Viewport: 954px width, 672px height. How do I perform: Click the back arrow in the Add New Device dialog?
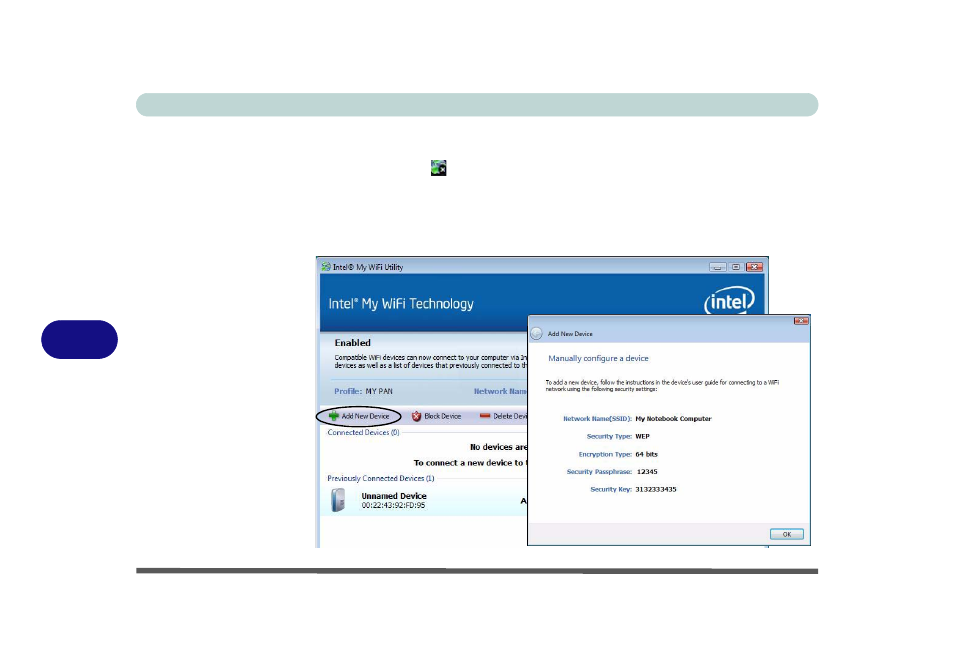pyautogui.click(x=537, y=333)
